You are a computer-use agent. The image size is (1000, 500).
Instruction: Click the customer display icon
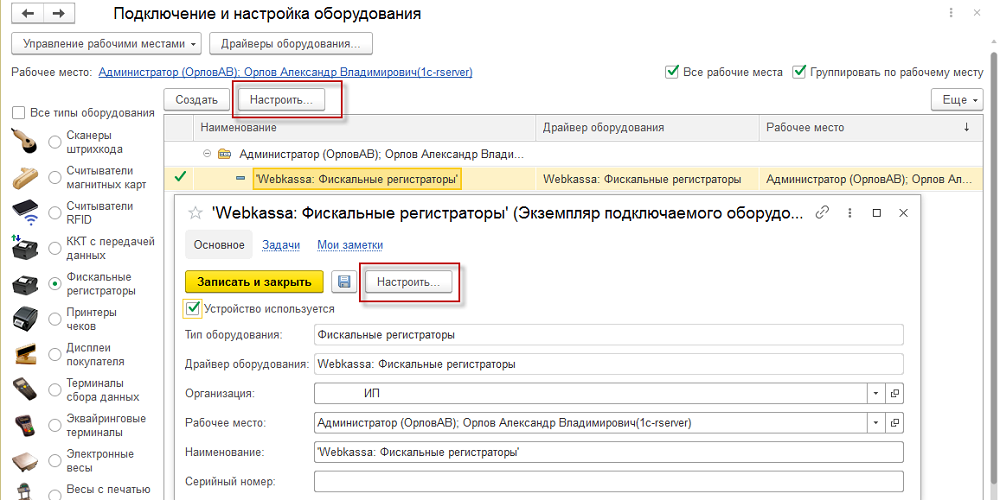pos(26,355)
